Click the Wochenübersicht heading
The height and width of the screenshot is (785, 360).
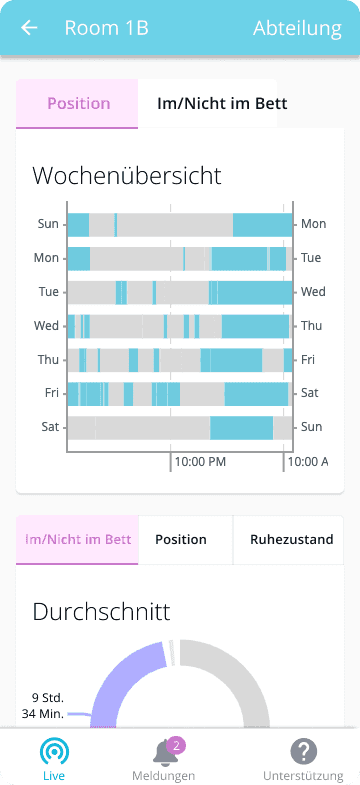127,176
